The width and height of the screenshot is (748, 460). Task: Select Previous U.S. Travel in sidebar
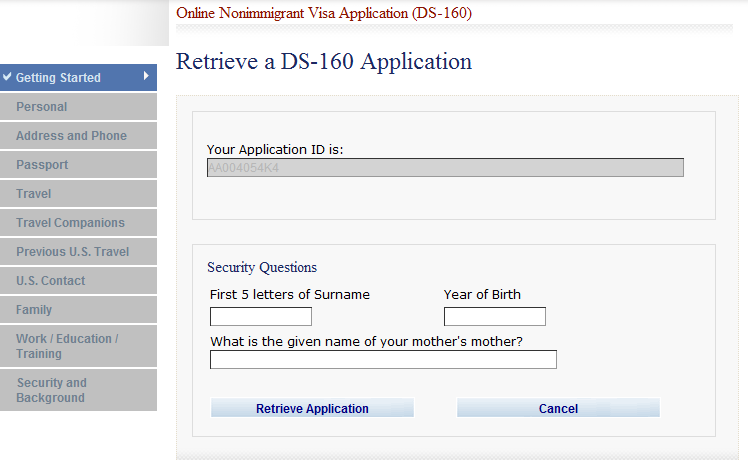72,252
